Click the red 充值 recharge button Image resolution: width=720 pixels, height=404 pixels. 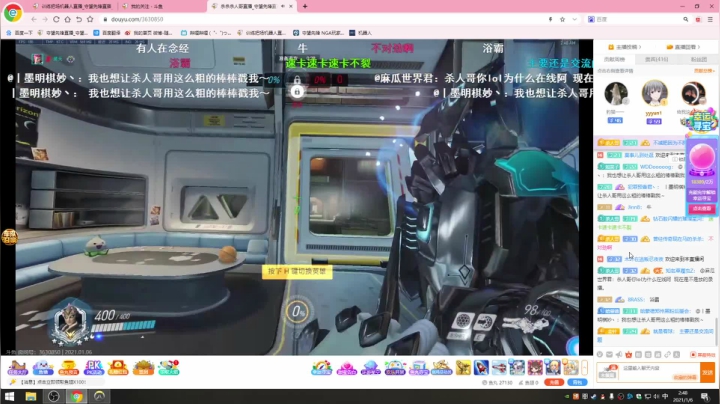point(554,382)
